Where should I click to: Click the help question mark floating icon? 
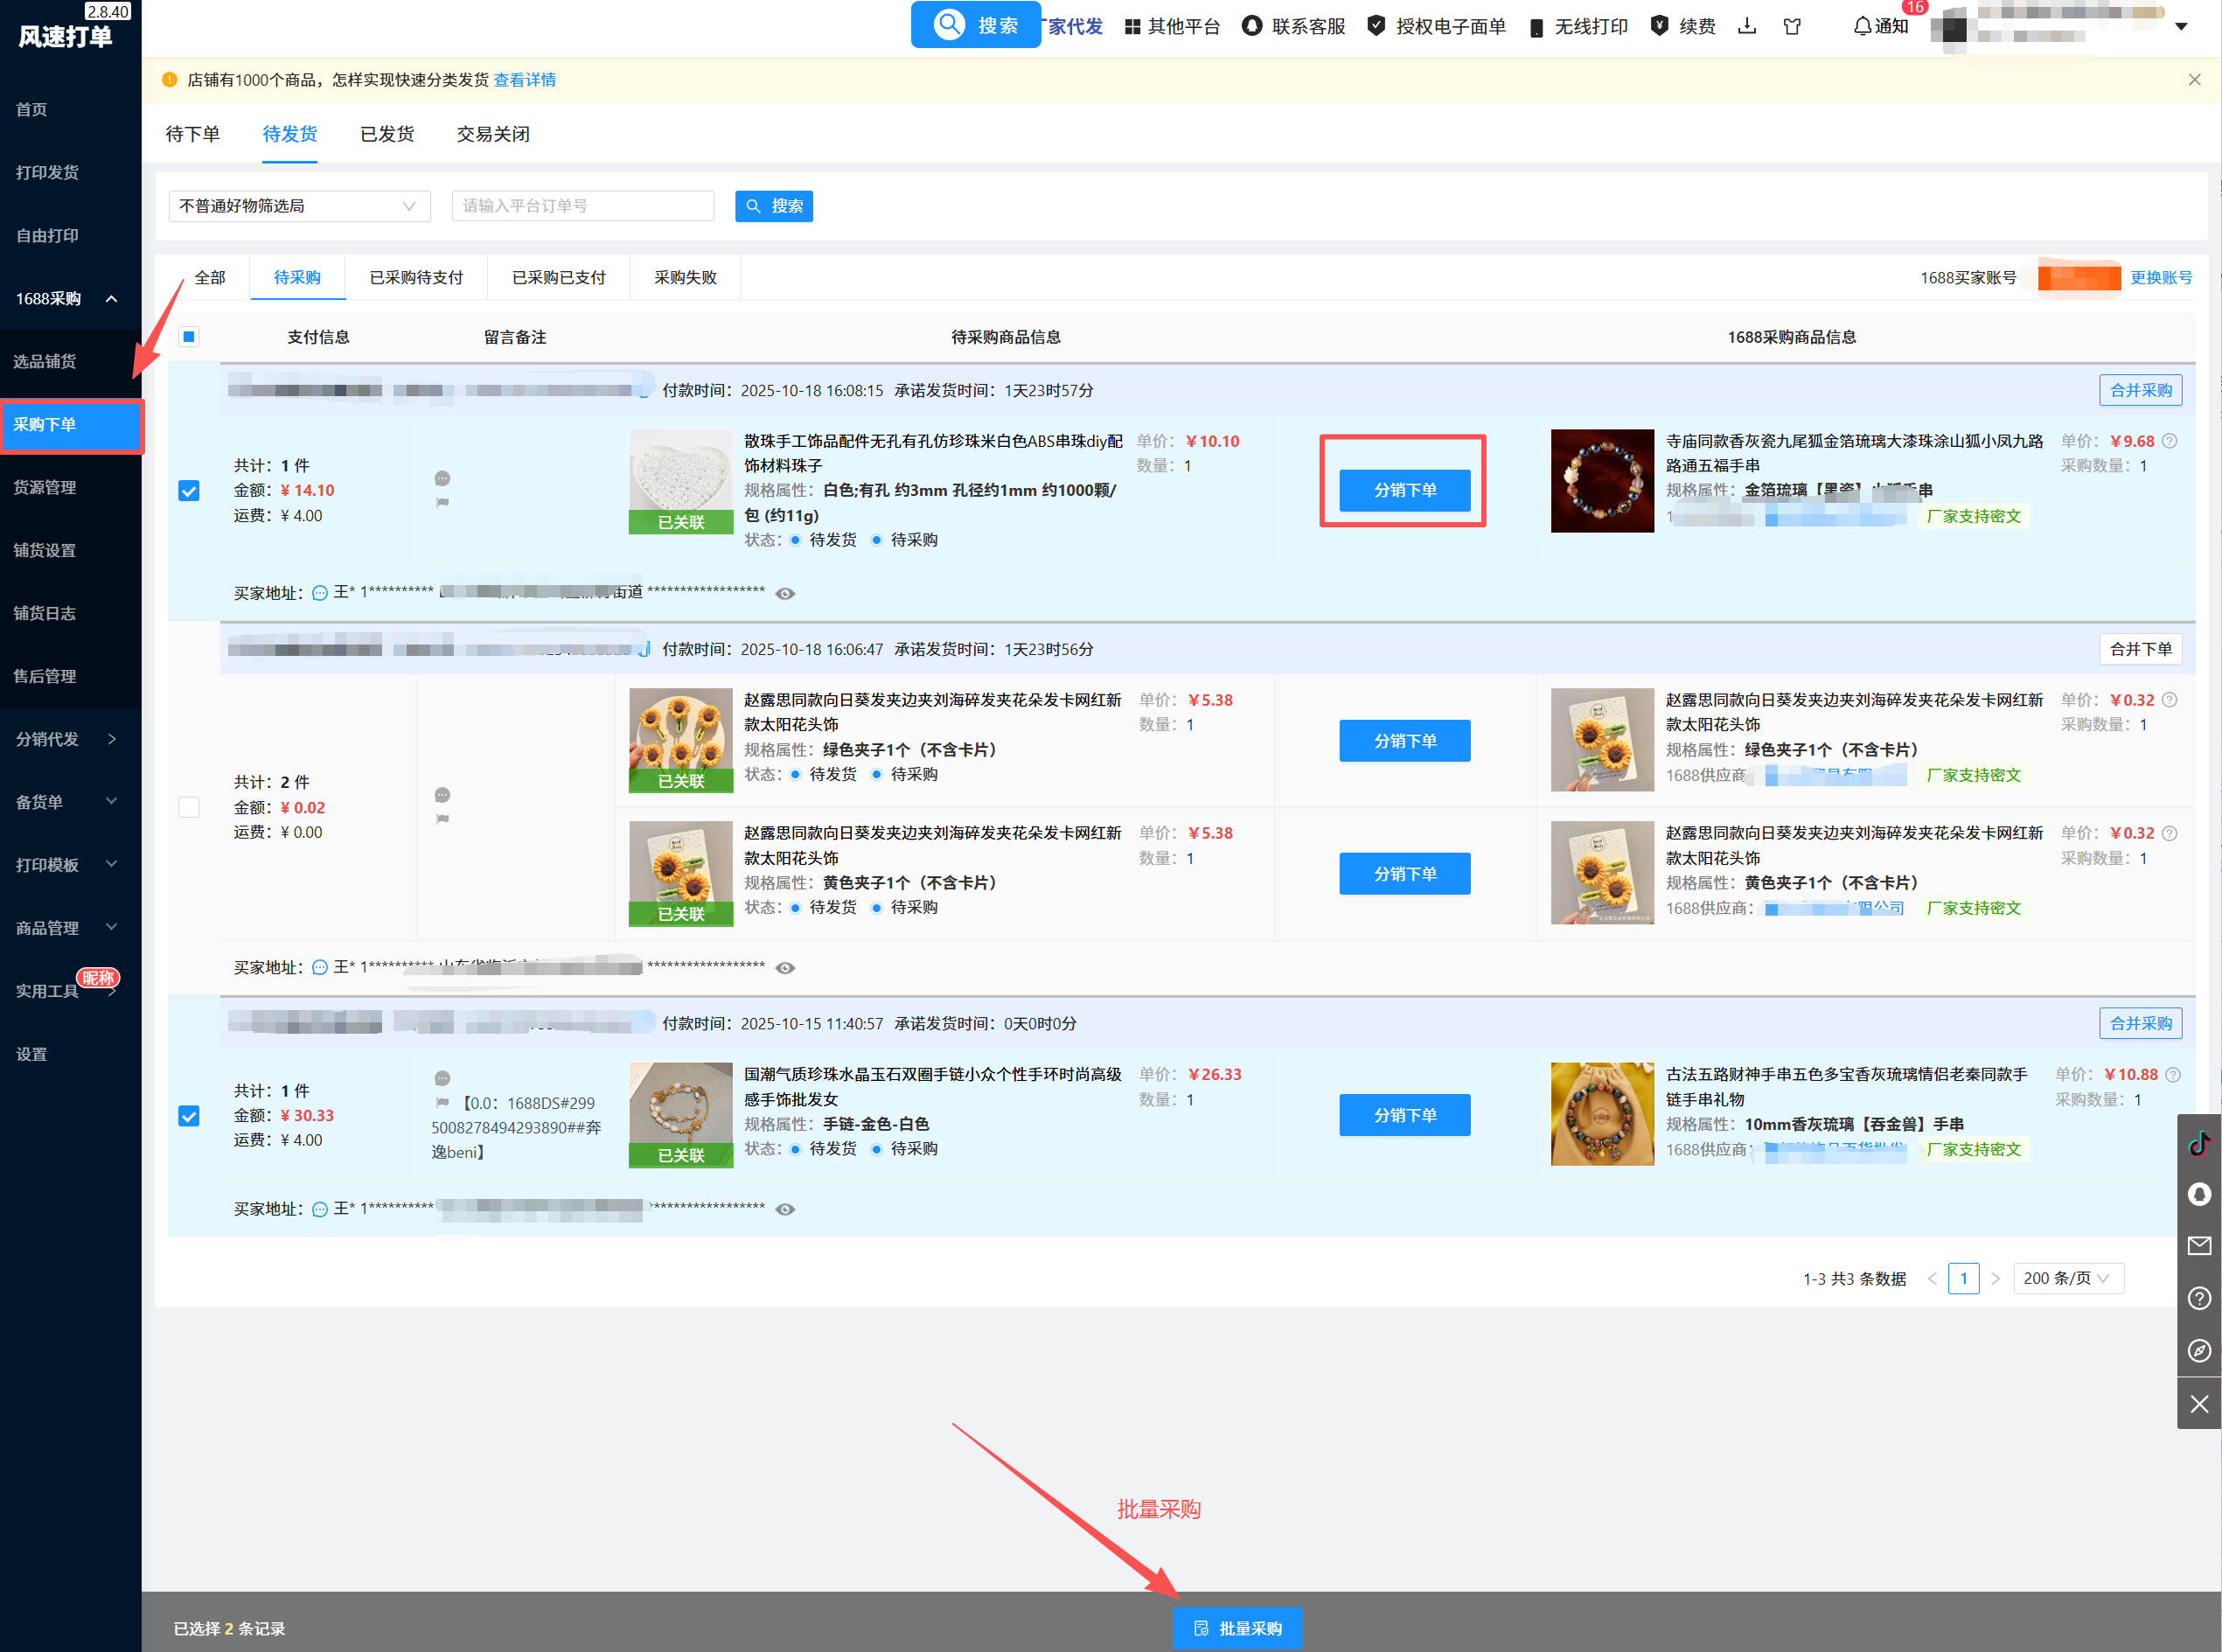coord(2199,1298)
